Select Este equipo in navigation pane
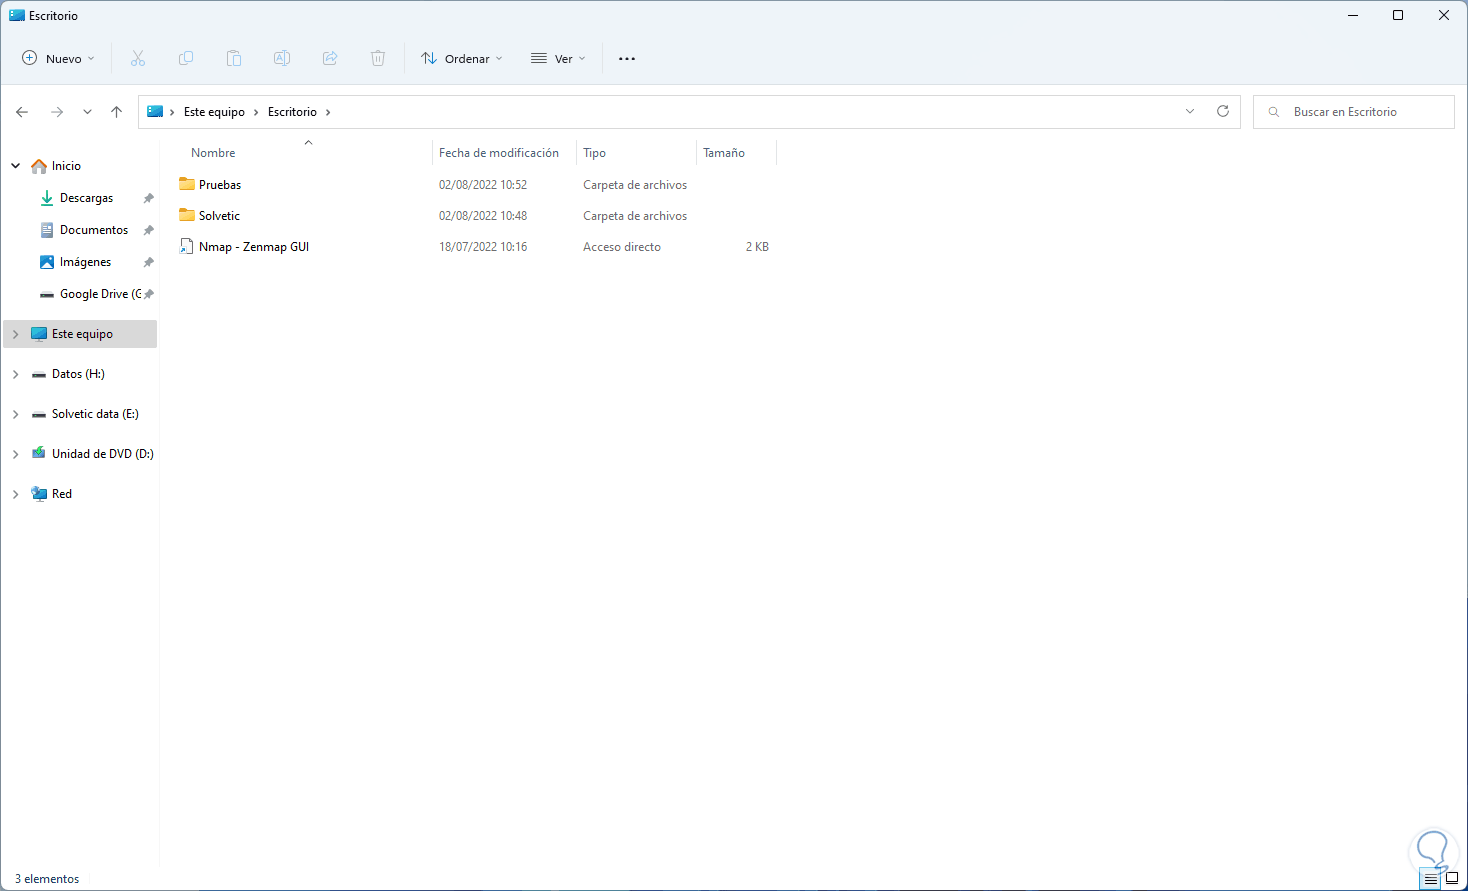The image size is (1468, 891). click(82, 334)
